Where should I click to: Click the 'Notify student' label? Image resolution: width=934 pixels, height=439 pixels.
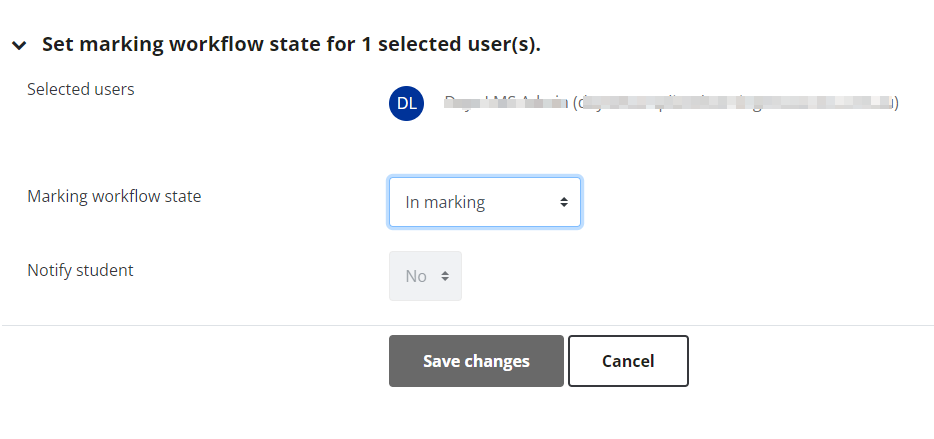pyautogui.click(x=80, y=270)
